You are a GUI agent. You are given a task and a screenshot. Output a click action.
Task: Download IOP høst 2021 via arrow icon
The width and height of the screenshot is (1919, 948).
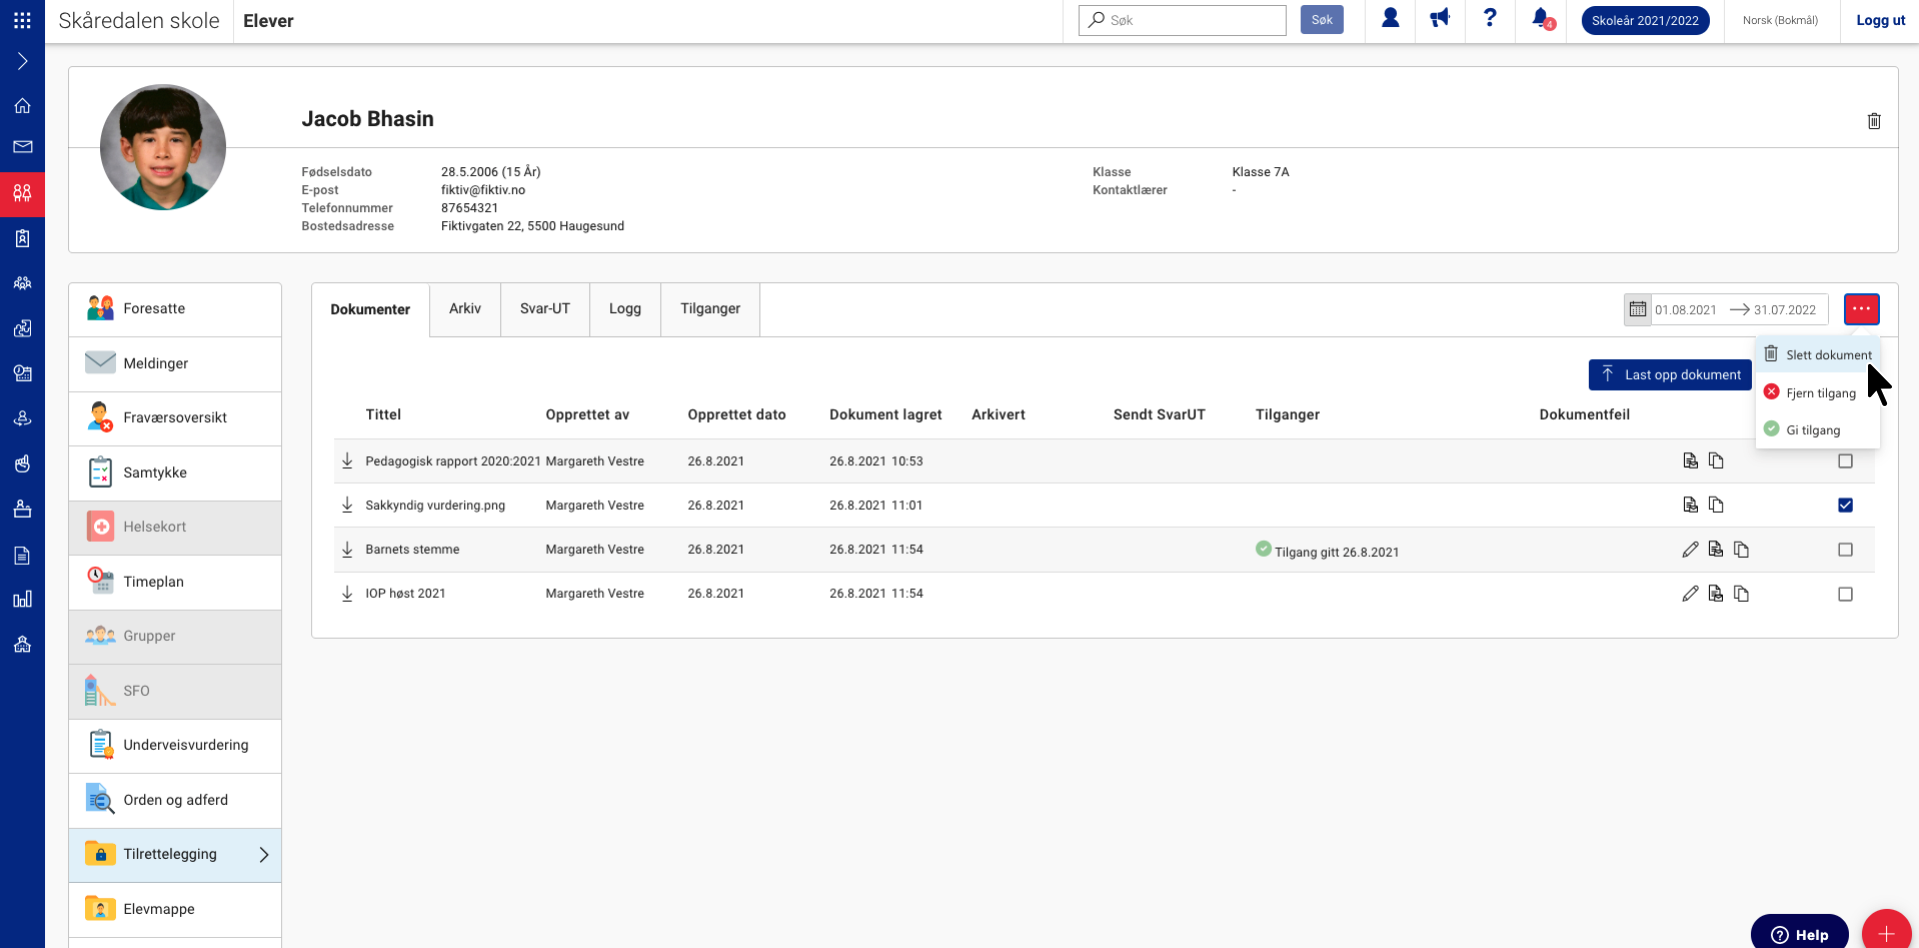pos(347,593)
